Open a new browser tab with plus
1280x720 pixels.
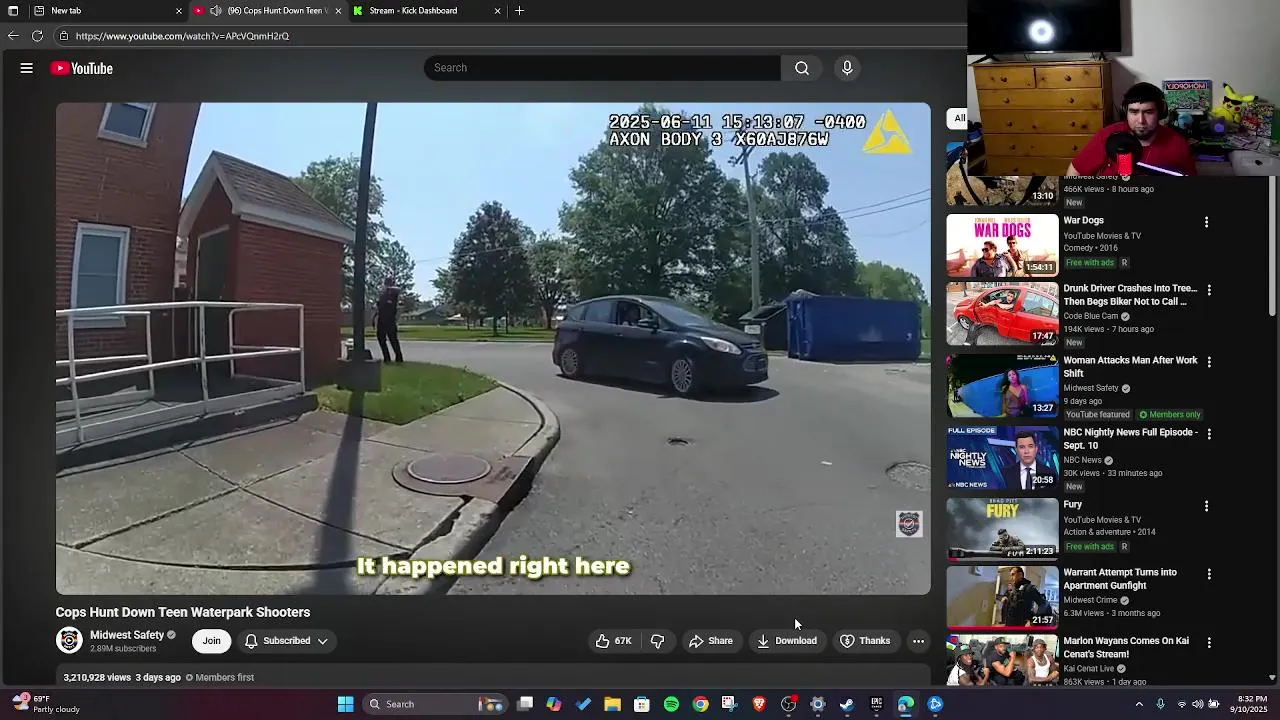[x=519, y=11]
